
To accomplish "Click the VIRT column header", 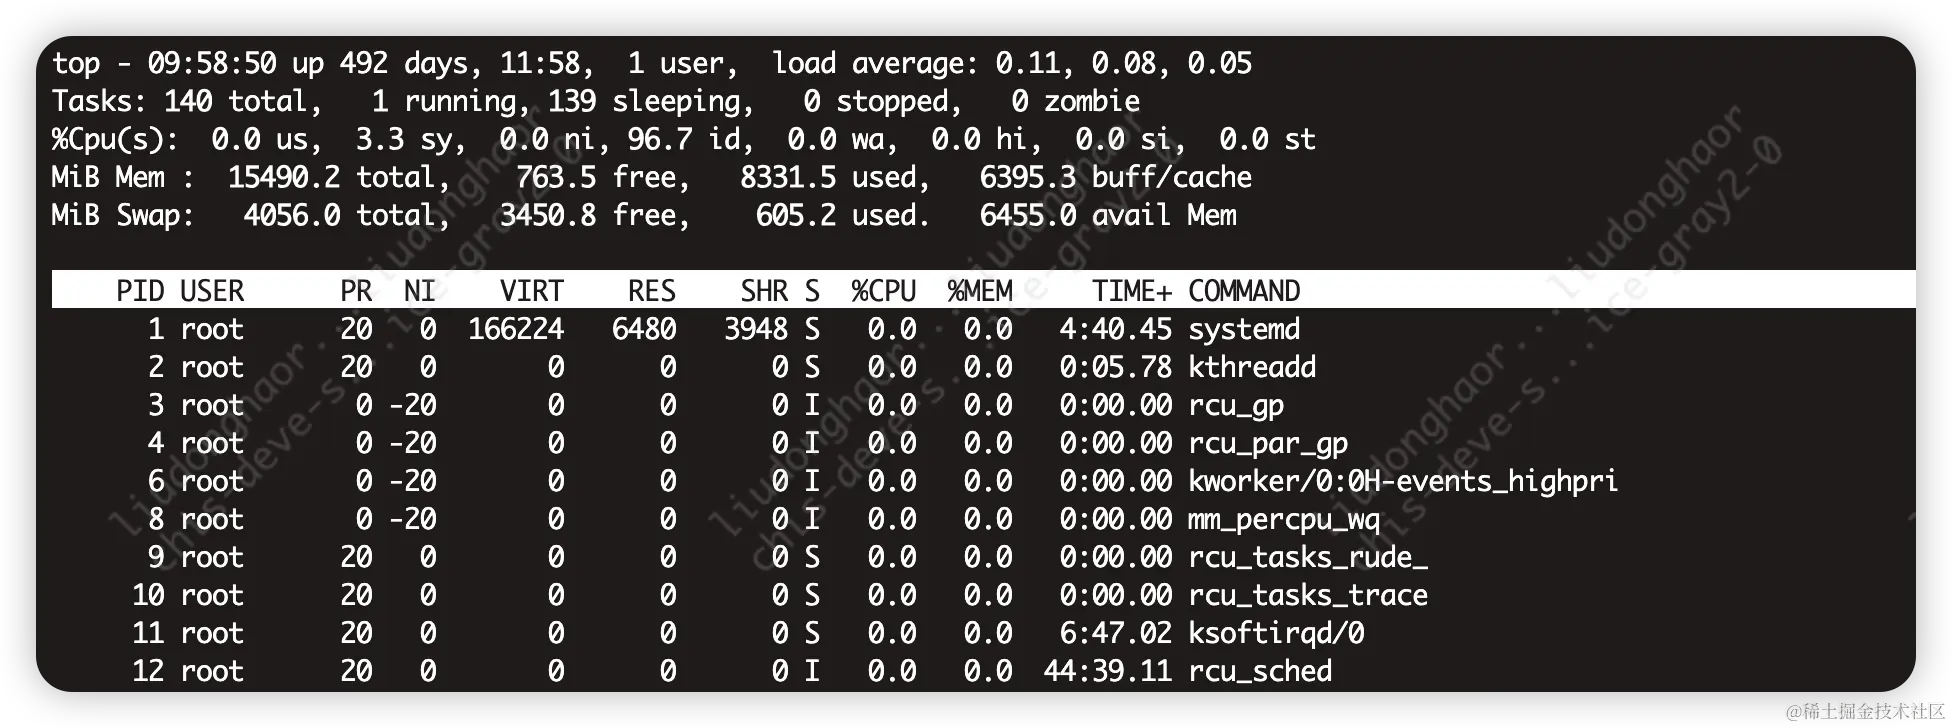I will [532, 291].
